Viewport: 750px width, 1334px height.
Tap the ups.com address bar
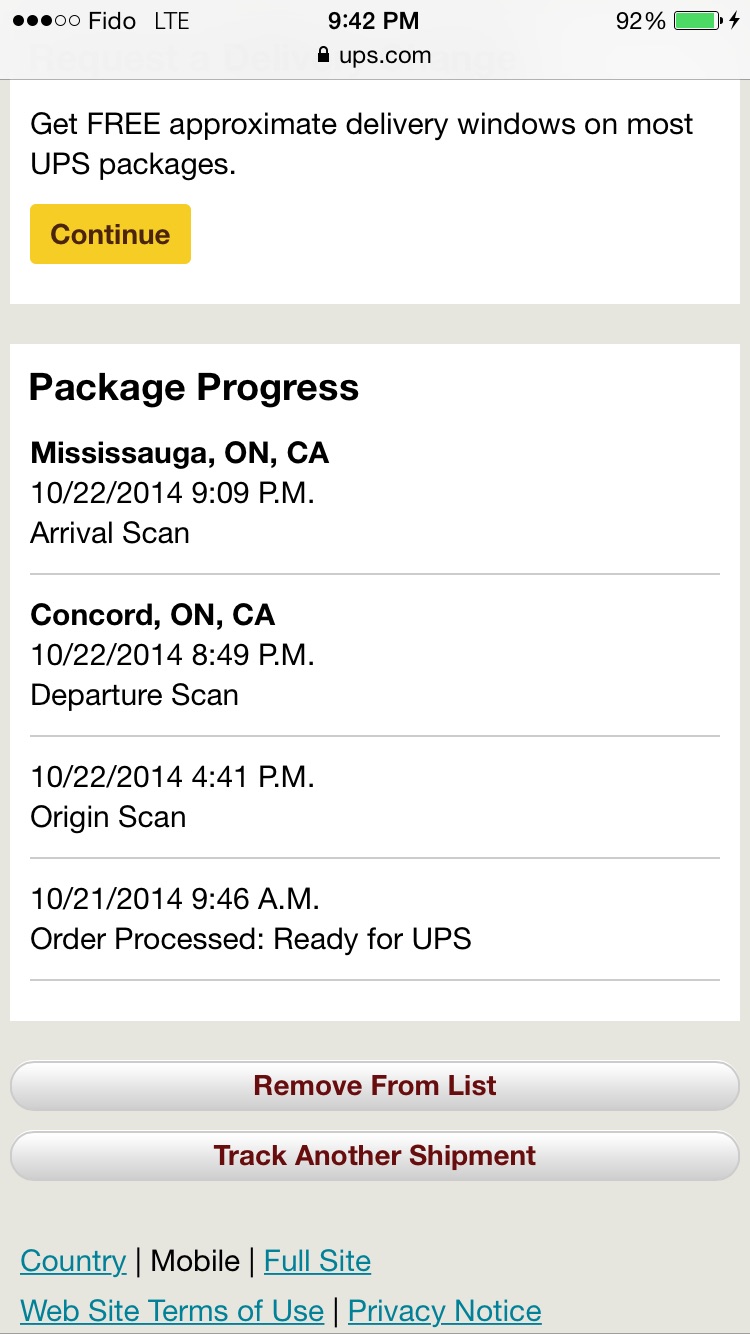coord(375,55)
